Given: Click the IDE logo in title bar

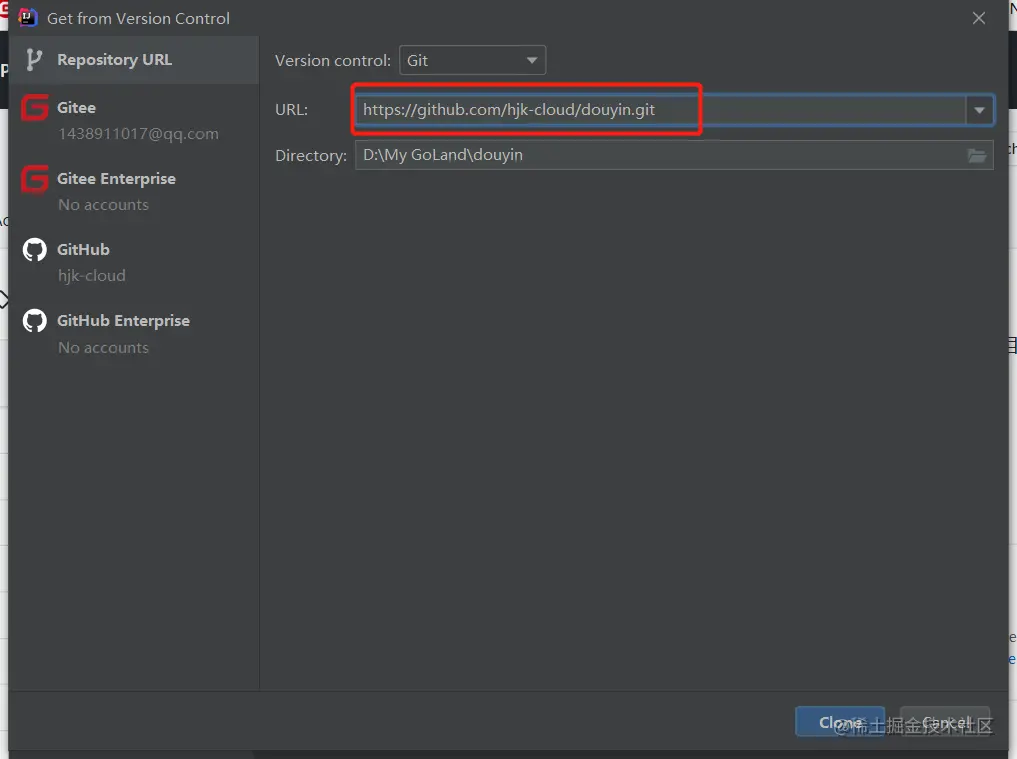Looking at the screenshot, I should tap(27, 18).
